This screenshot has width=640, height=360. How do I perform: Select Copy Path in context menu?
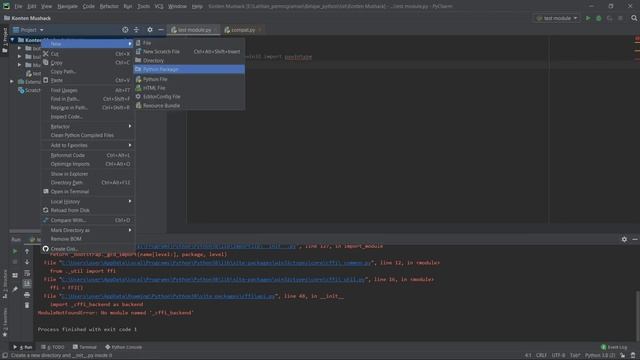[x=88, y=71]
